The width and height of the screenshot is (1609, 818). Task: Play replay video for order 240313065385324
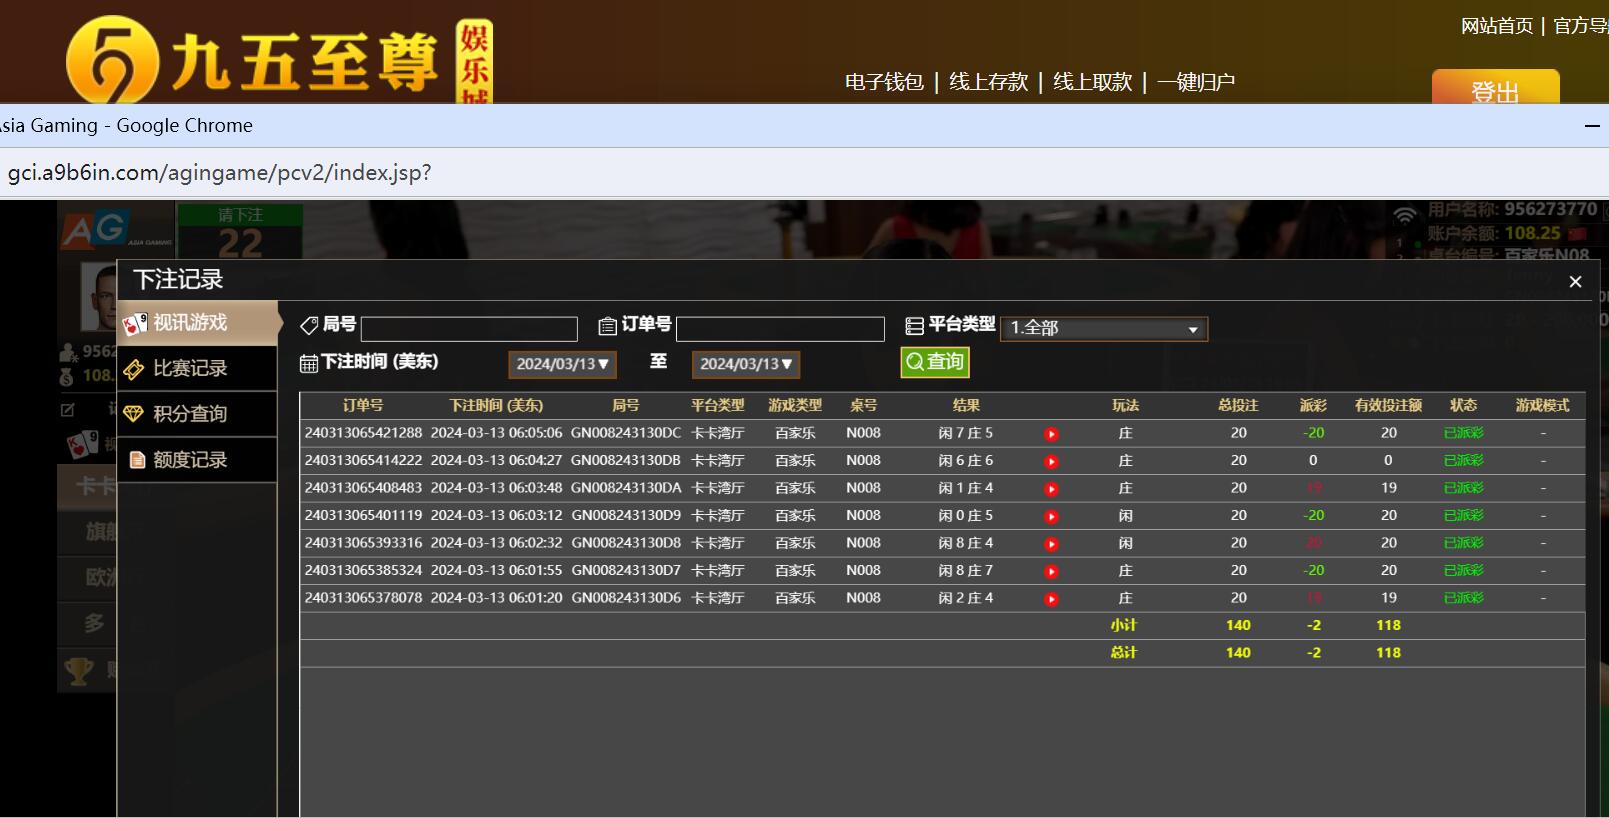pyautogui.click(x=1051, y=572)
